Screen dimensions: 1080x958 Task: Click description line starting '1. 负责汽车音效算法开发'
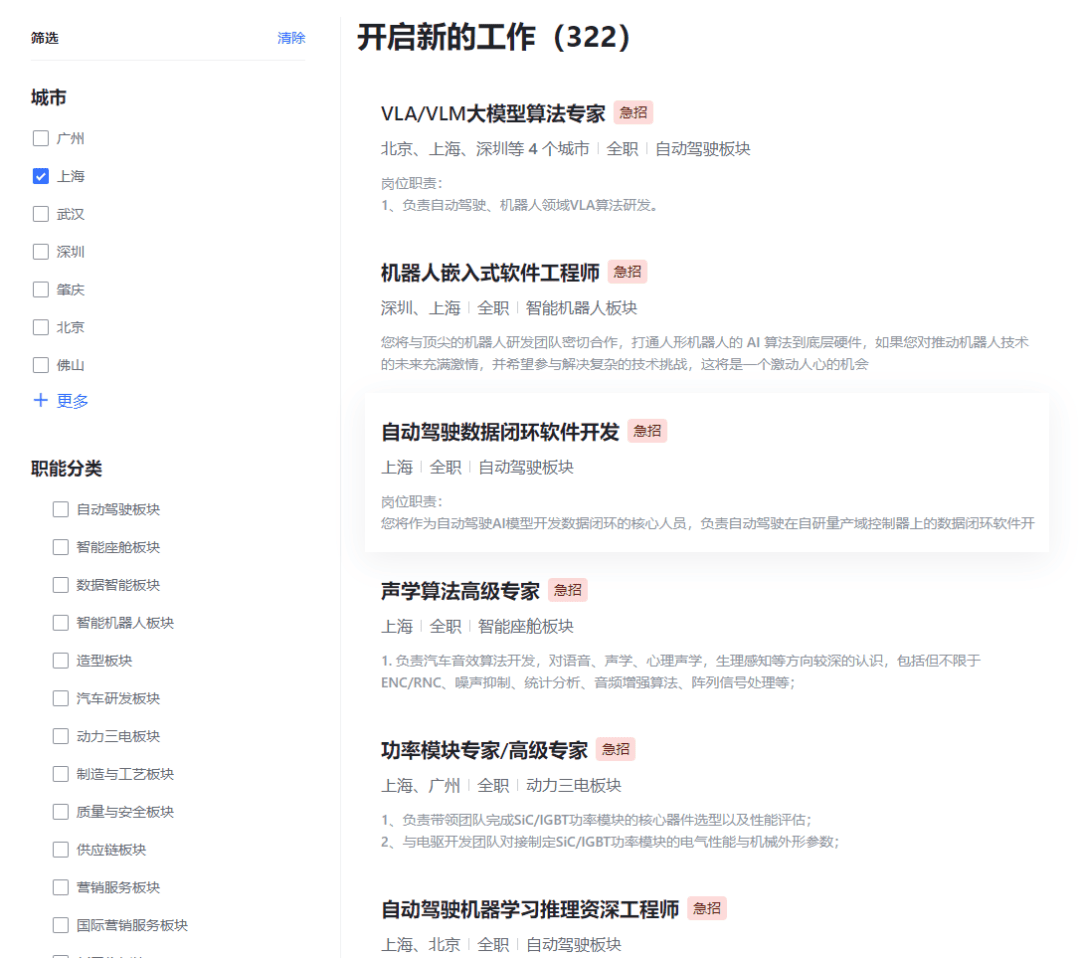pos(681,661)
